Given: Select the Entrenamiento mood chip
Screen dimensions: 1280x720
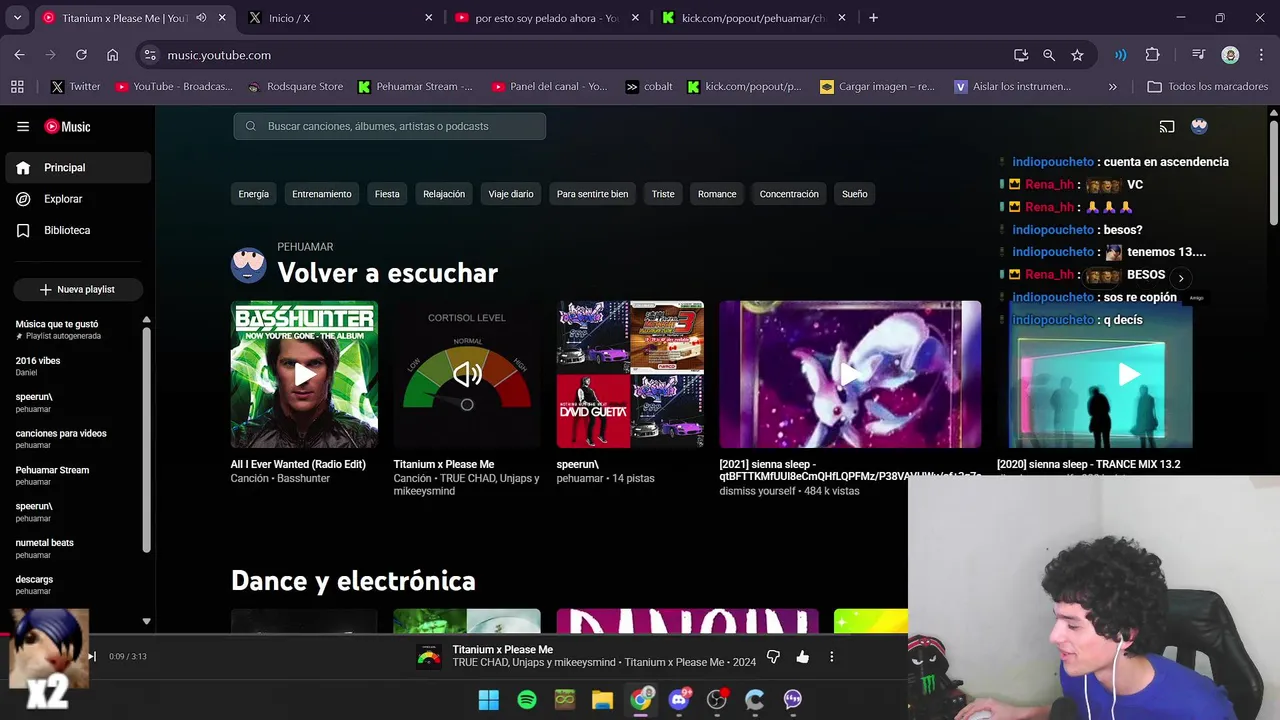Looking at the screenshot, I should pos(322,194).
